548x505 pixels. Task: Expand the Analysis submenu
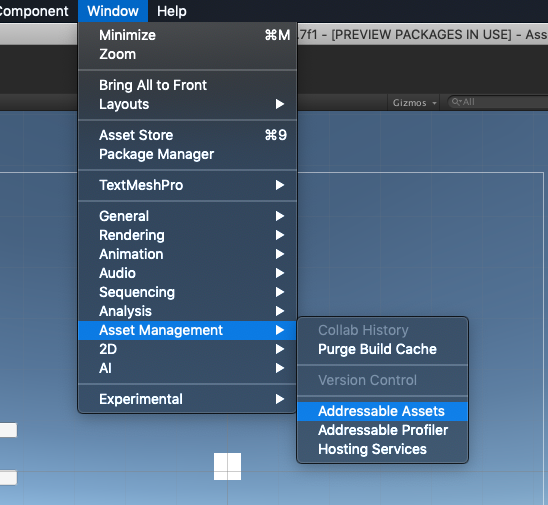coord(187,311)
